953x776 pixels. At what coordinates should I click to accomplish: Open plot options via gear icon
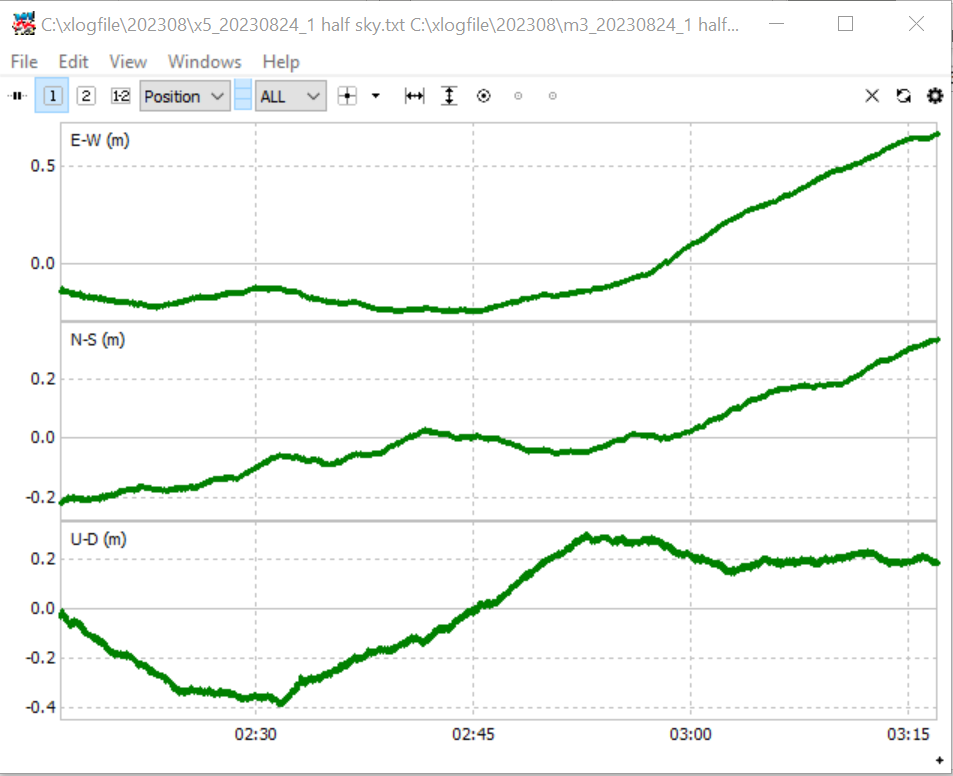click(935, 96)
